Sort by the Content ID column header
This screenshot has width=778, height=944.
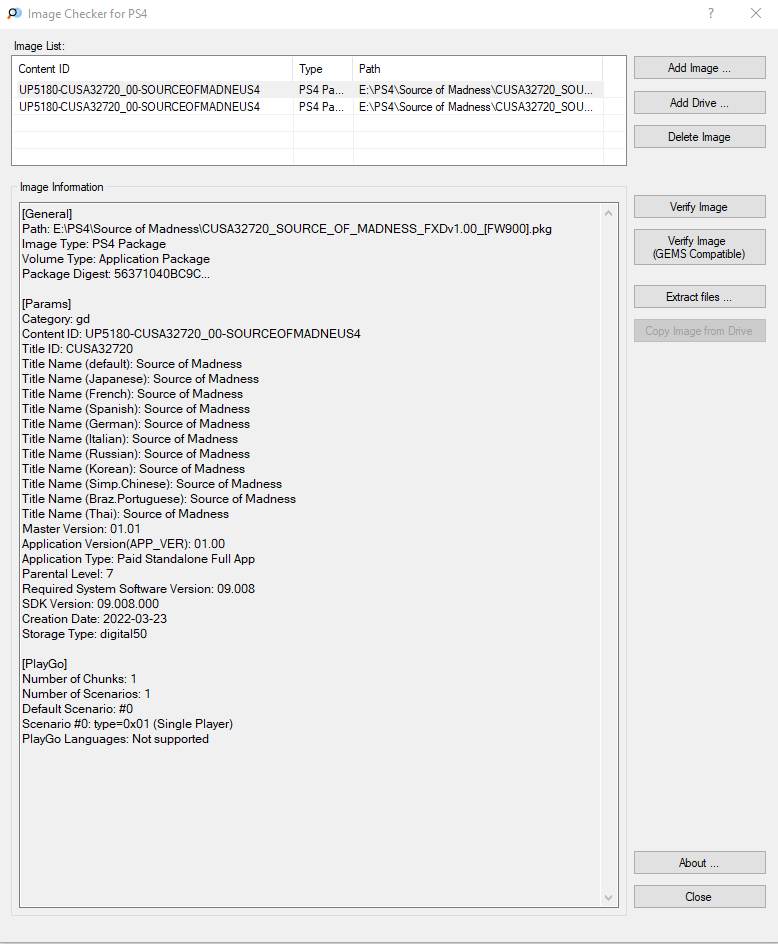pos(152,69)
